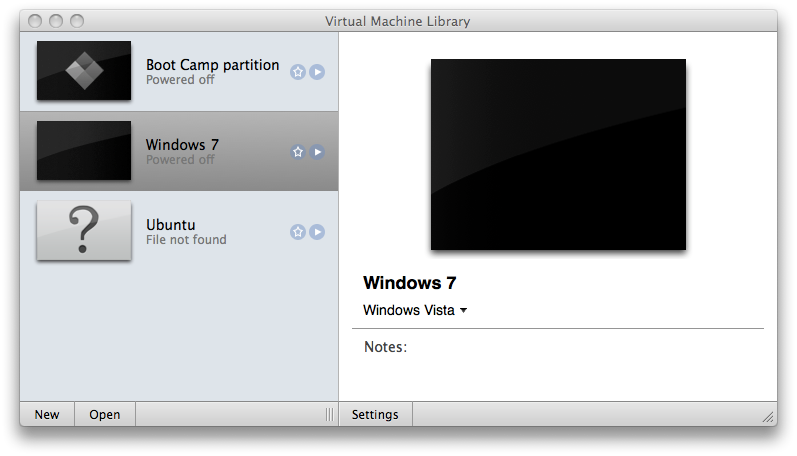Star the Windows 7 virtual machine
Screen dimensions: 797x456
pos(298,152)
